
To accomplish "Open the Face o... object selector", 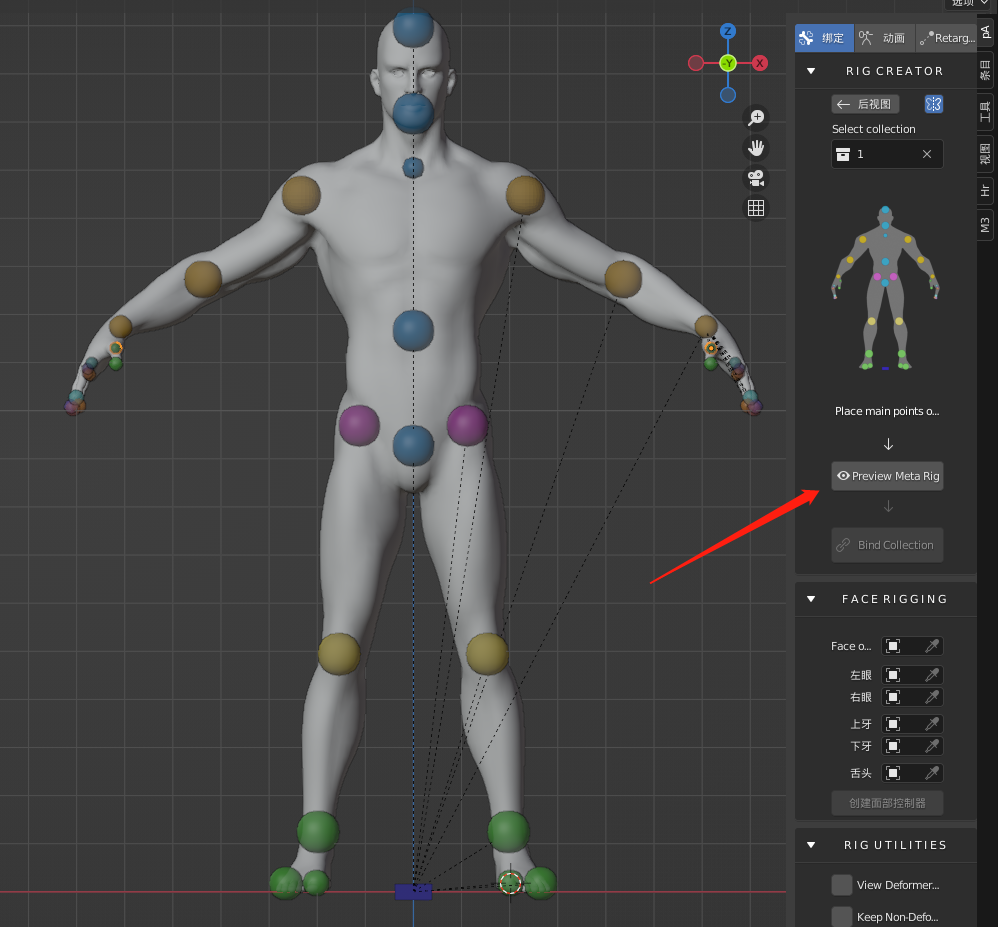I will click(911, 646).
